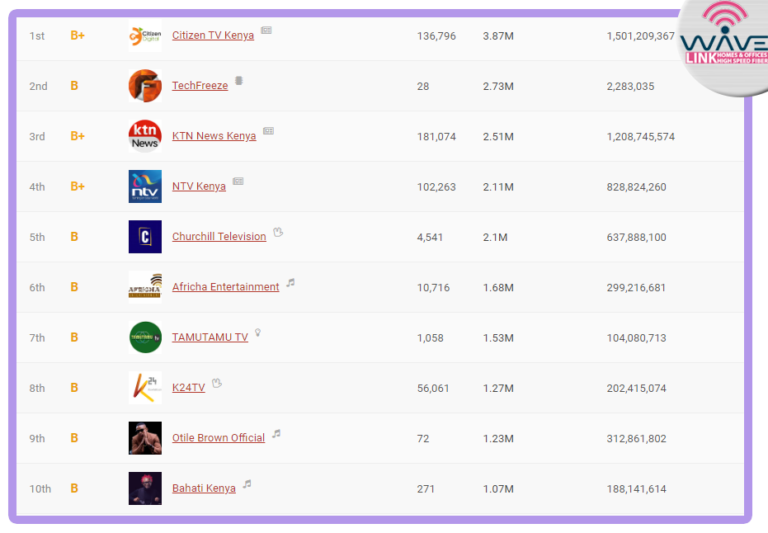The height and width of the screenshot is (533, 768).
Task: Click the 1,208,745,574 views value
Action: coord(641,137)
